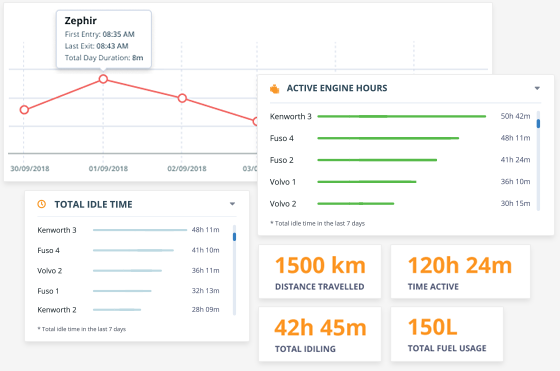Click the orange engine icon beside Active Engine Hours
The height and width of the screenshot is (371, 560).
click(x=274, y=89)
